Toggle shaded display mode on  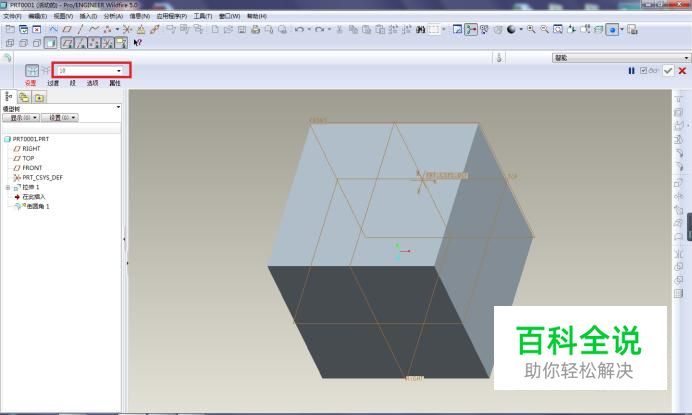pos(51,43)
